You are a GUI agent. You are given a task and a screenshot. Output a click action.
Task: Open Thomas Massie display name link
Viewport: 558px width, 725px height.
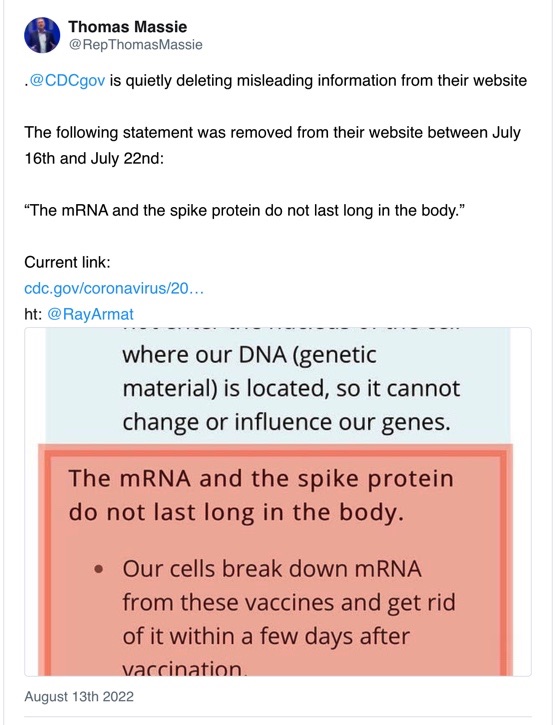128,26
